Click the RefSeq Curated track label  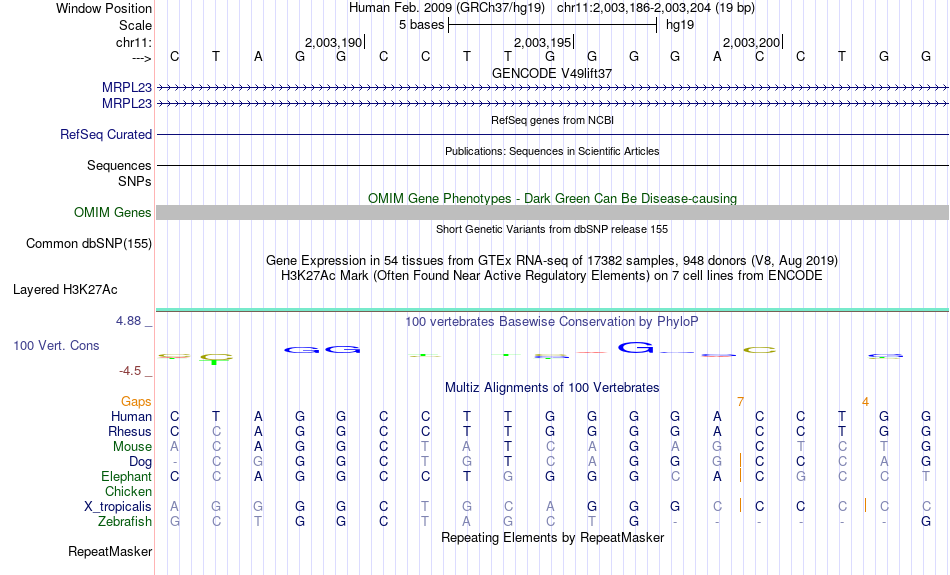tap(105, 135)
